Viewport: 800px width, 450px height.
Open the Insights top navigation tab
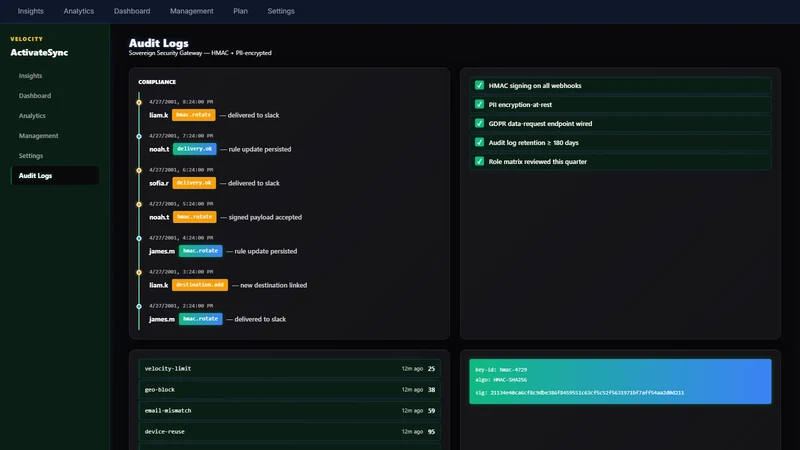[x=31, y=11]
